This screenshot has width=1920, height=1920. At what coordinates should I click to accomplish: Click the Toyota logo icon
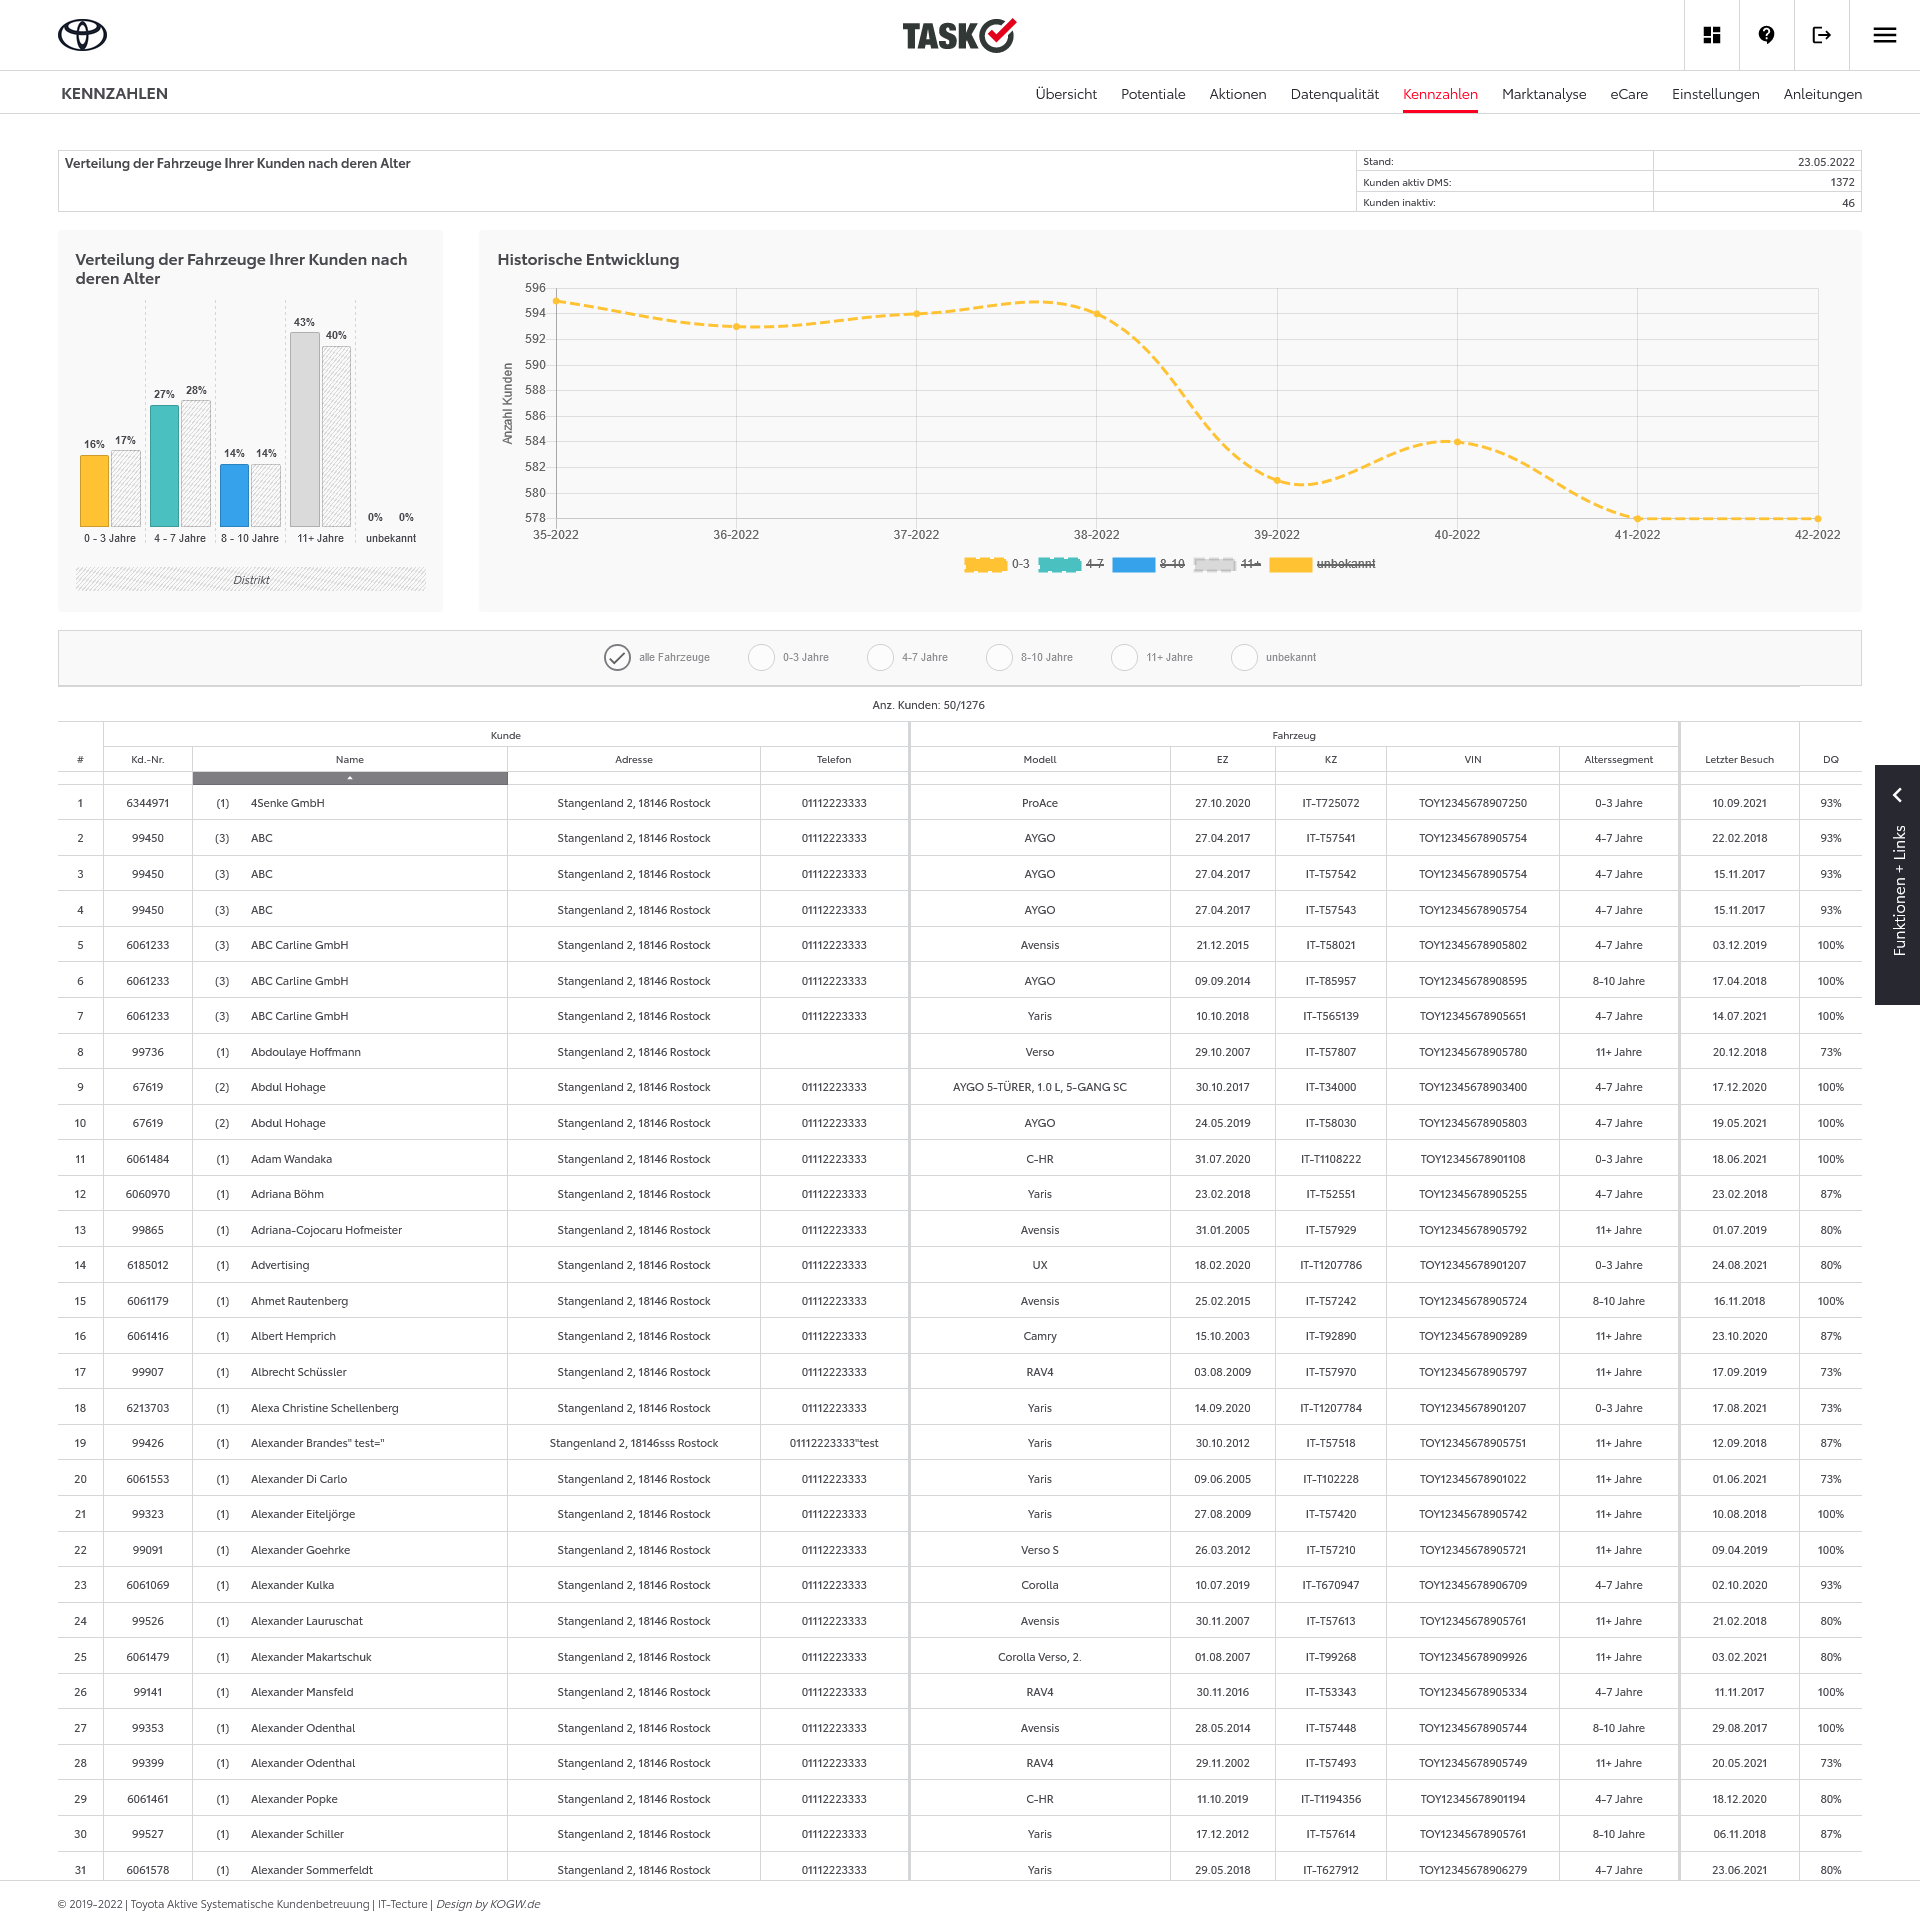(82, 35)
